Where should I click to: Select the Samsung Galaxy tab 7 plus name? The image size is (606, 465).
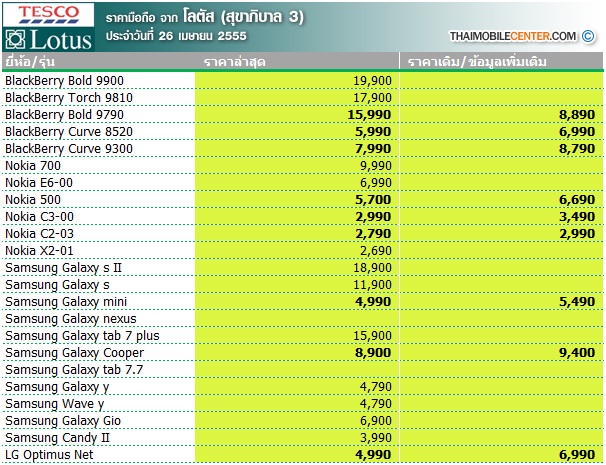click(x=82, y=336)
